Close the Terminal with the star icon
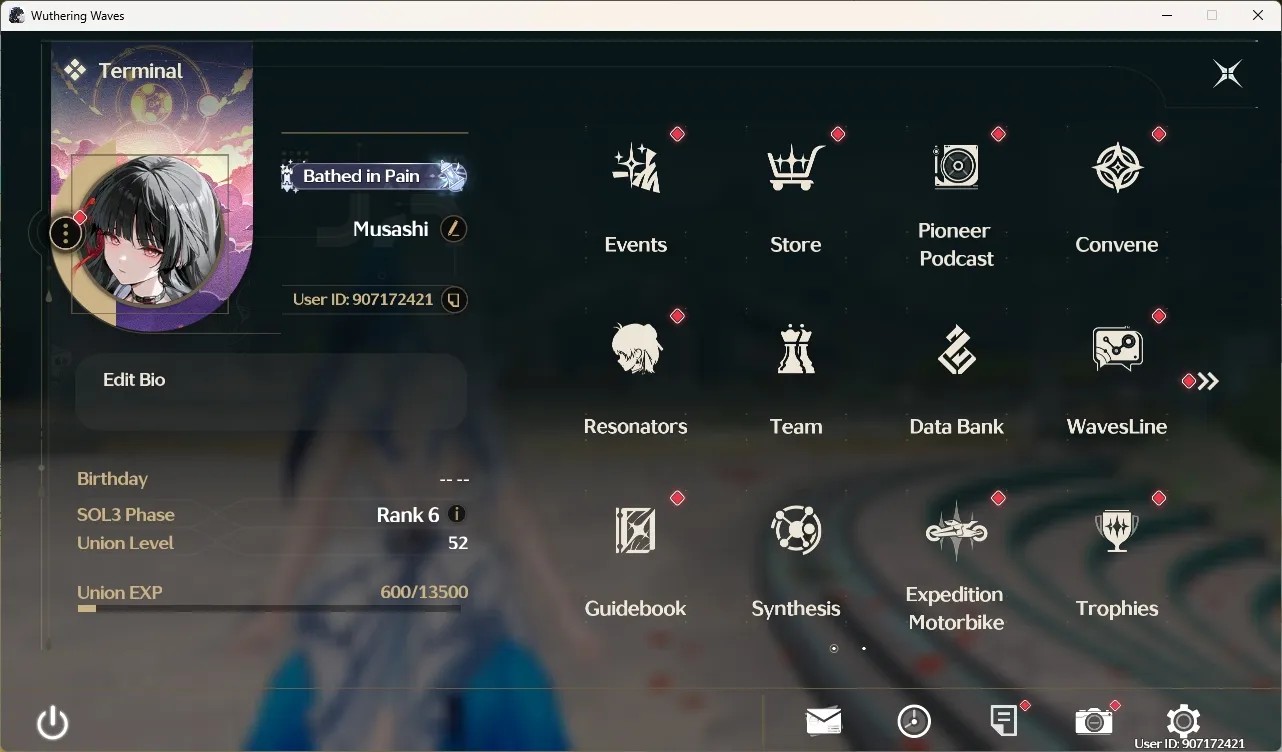The image size is (1282, 752). point(1227,73)
